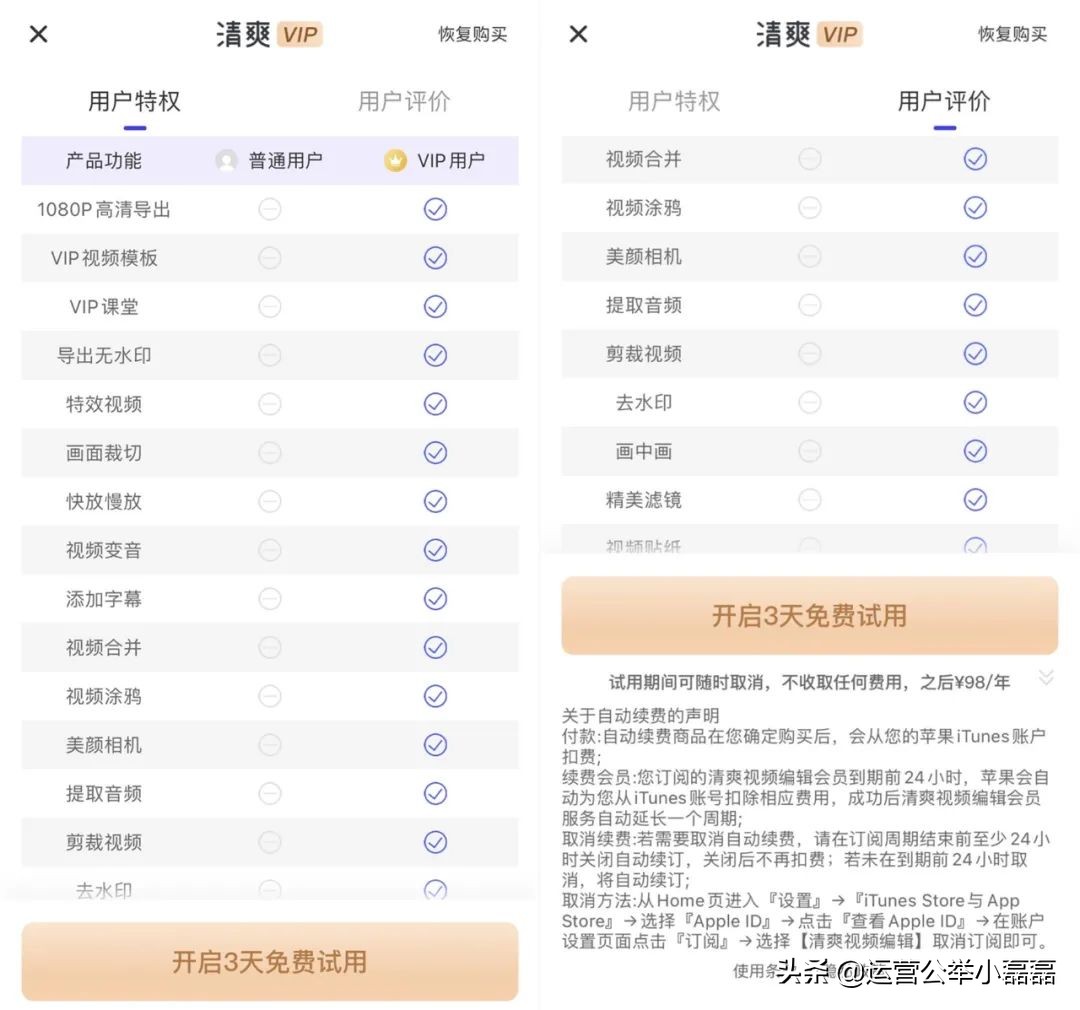Click the X close icon on the right panel
The image size is (1080, 1010).
click(x=577, y=34)
